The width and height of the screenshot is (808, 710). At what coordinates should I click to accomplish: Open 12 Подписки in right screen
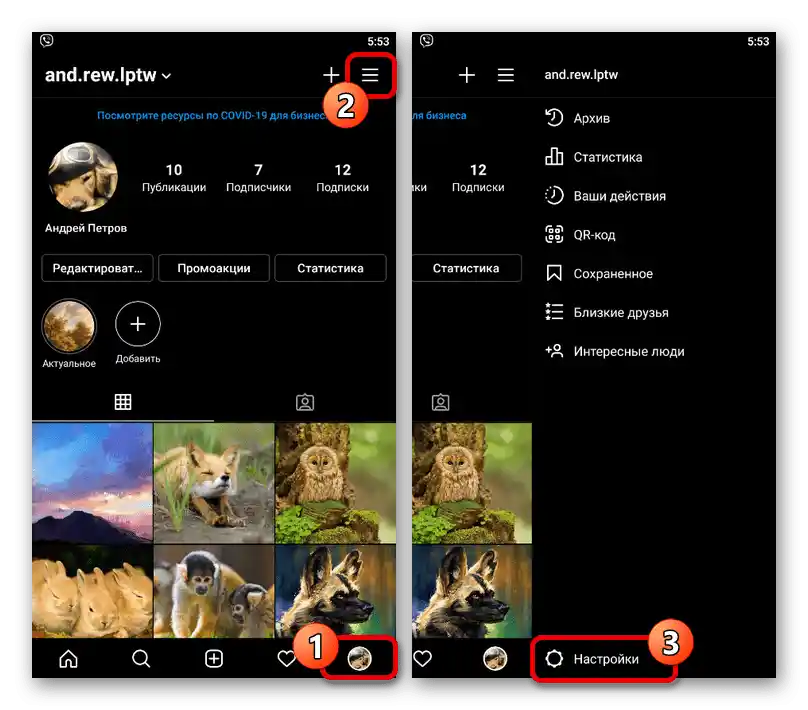click(478, 178)
